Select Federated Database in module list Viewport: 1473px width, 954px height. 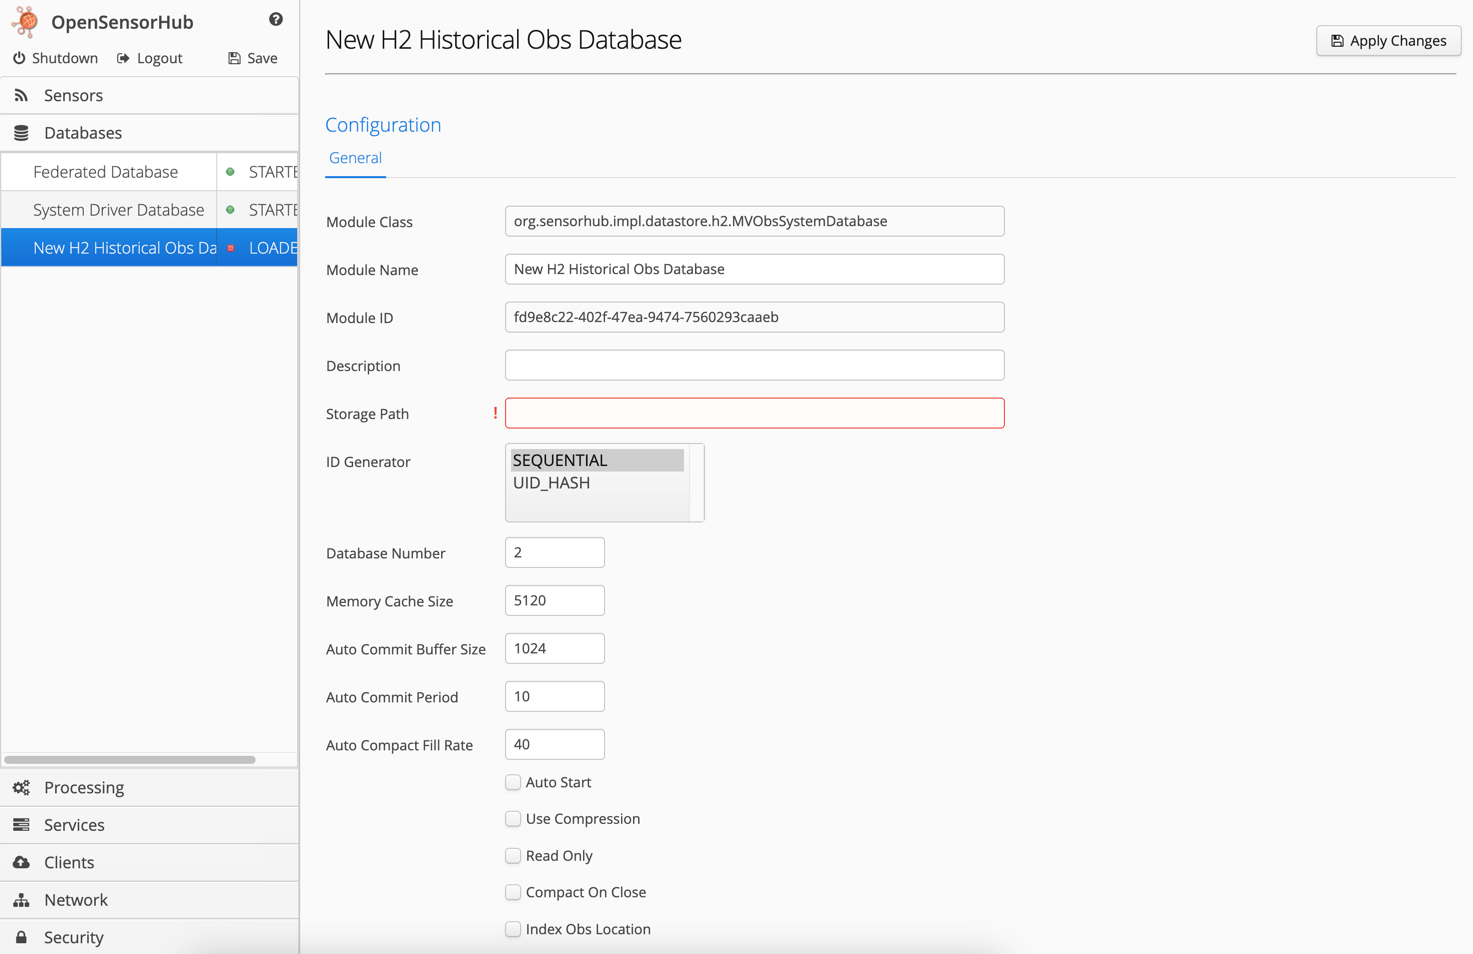(x=106, y=172)
